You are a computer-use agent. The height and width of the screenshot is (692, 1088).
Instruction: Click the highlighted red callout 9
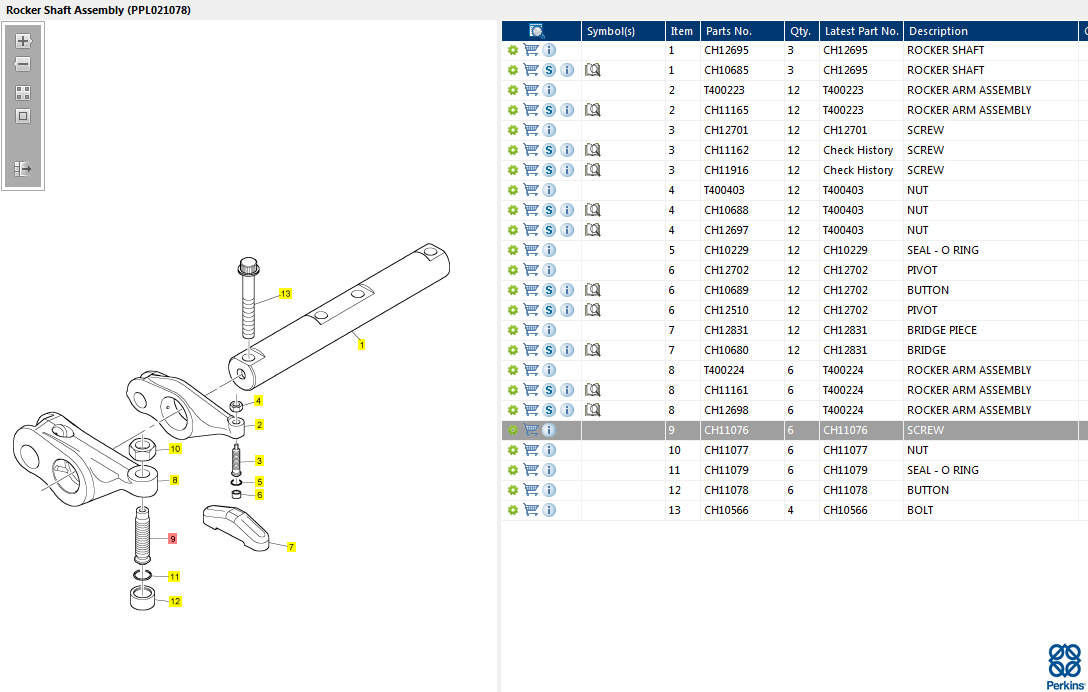click(x=172, y=539)
